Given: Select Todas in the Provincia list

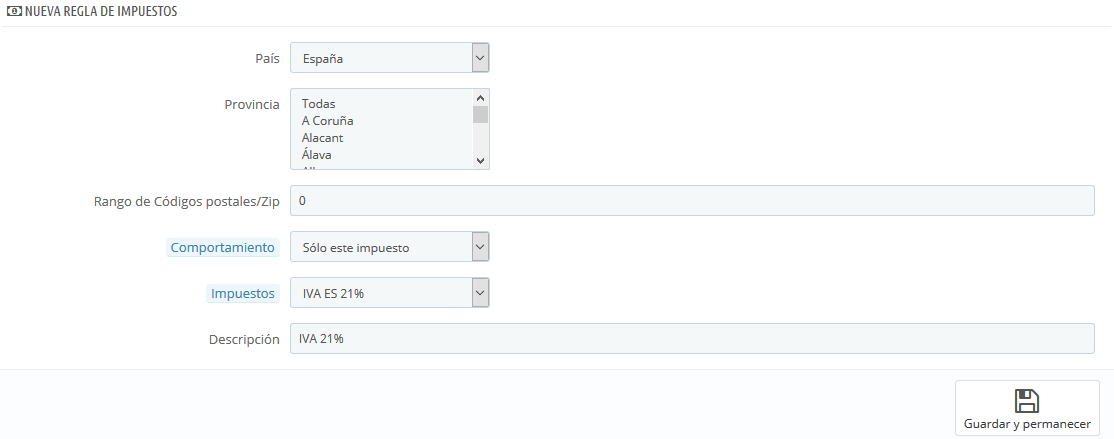Looking at the screenshot, I should pyautogui.click(x=319, y=104).
